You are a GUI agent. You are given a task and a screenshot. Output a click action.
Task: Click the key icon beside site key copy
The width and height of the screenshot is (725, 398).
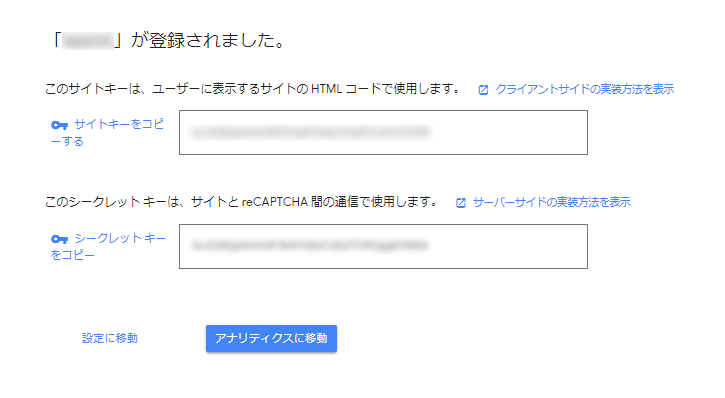59,125
